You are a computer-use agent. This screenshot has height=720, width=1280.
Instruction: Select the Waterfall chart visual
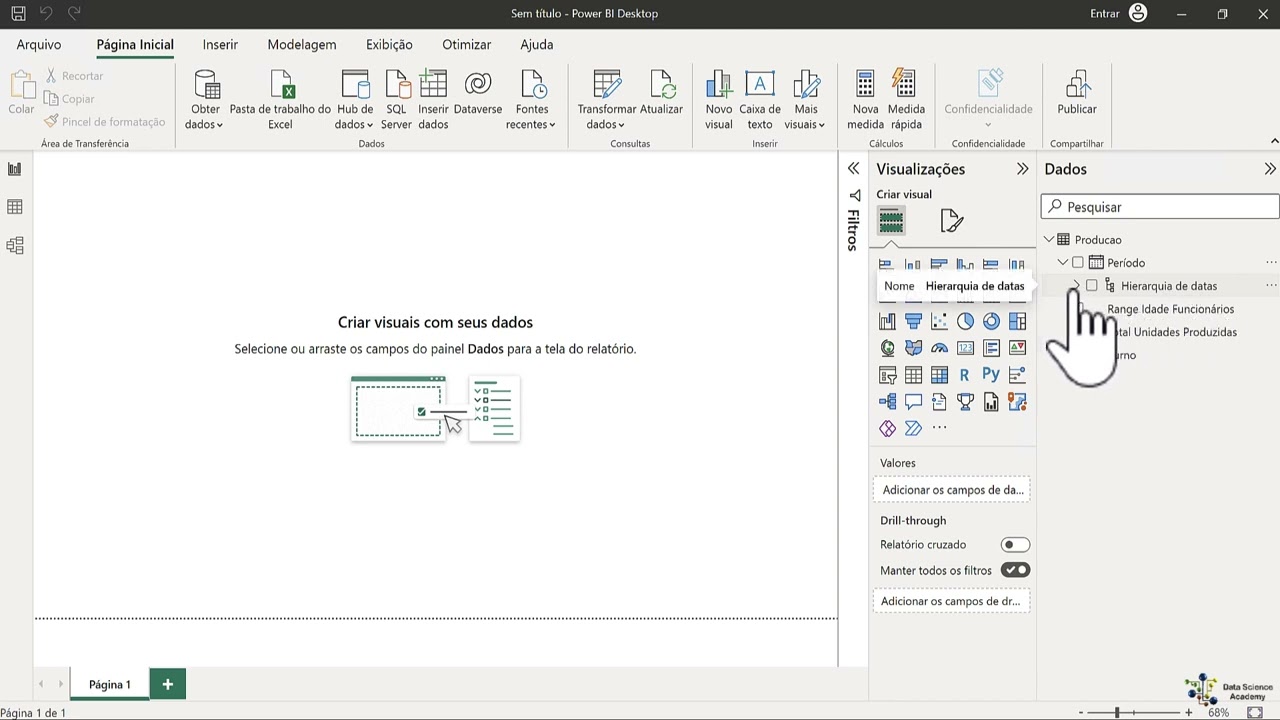887,321
